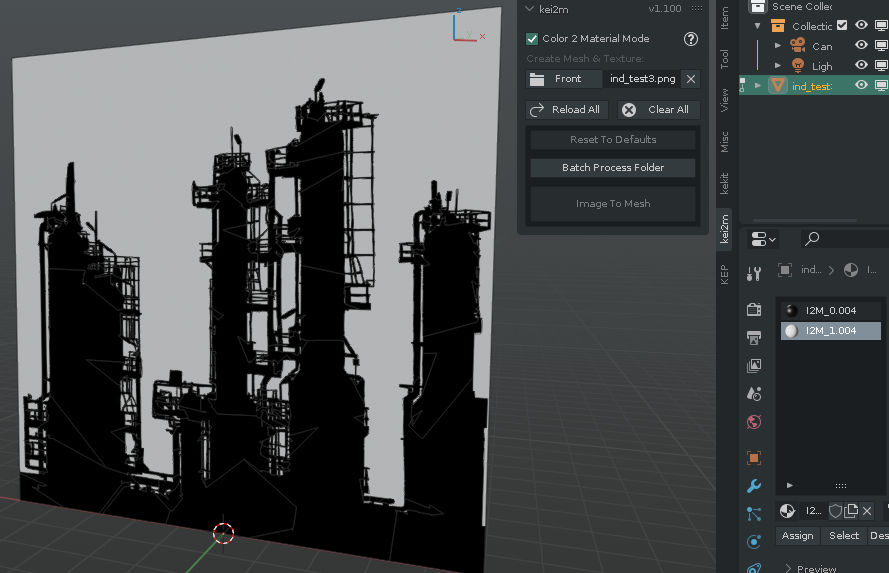Image resolution: width=889 pixels, height=573 pixels.
Task: Click the help question mark icon
Action: pos(690,39)
